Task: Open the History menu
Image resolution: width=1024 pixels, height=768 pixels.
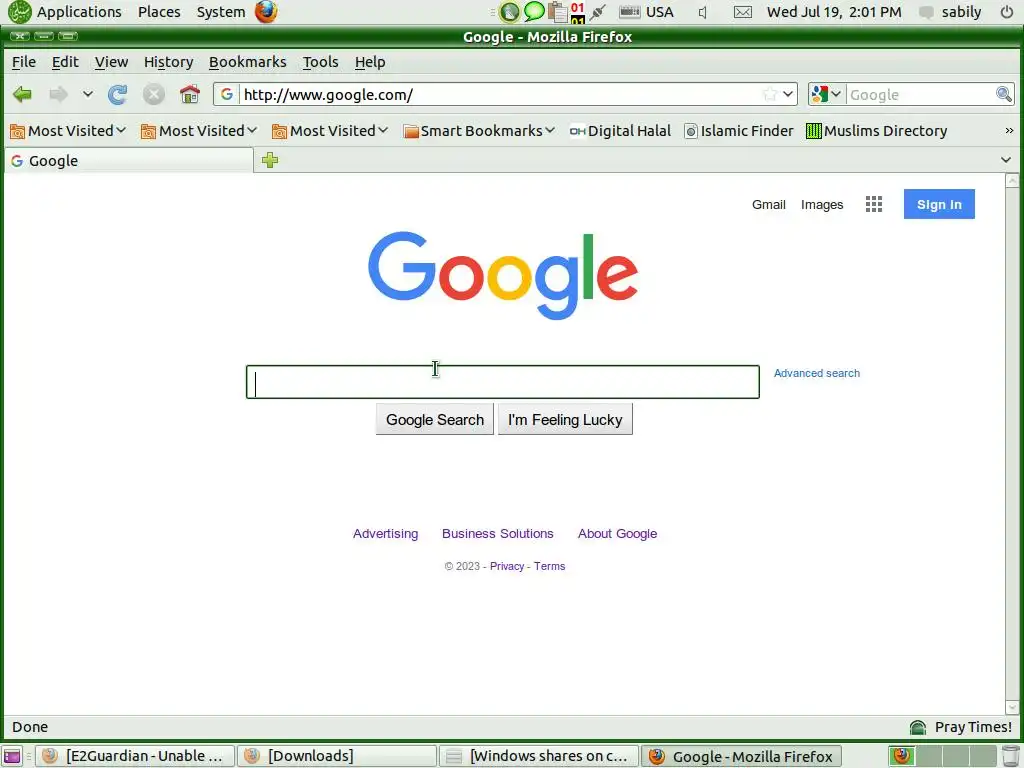Action: 168,62
